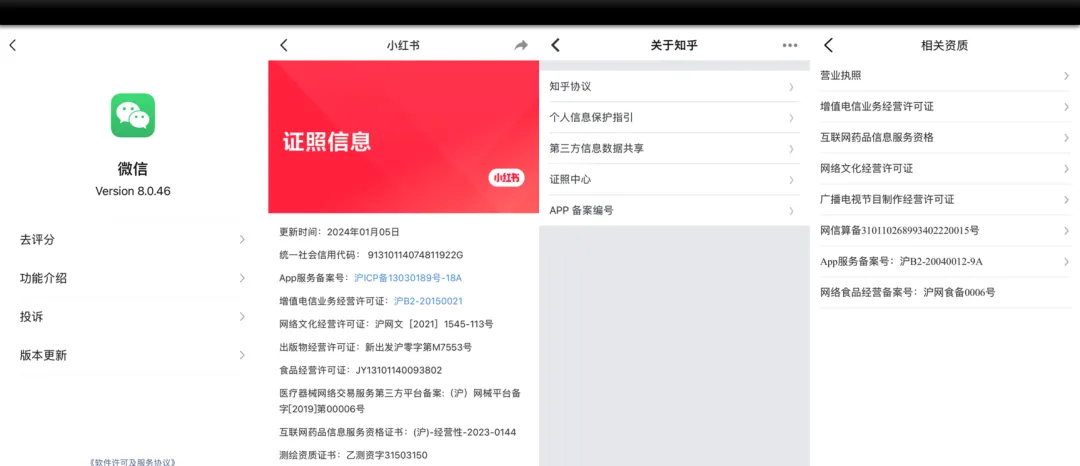Viewport: 1080px width, 466px height.
Task: Open the 个人信息保护指引 chevron
Action: [791, 118]
